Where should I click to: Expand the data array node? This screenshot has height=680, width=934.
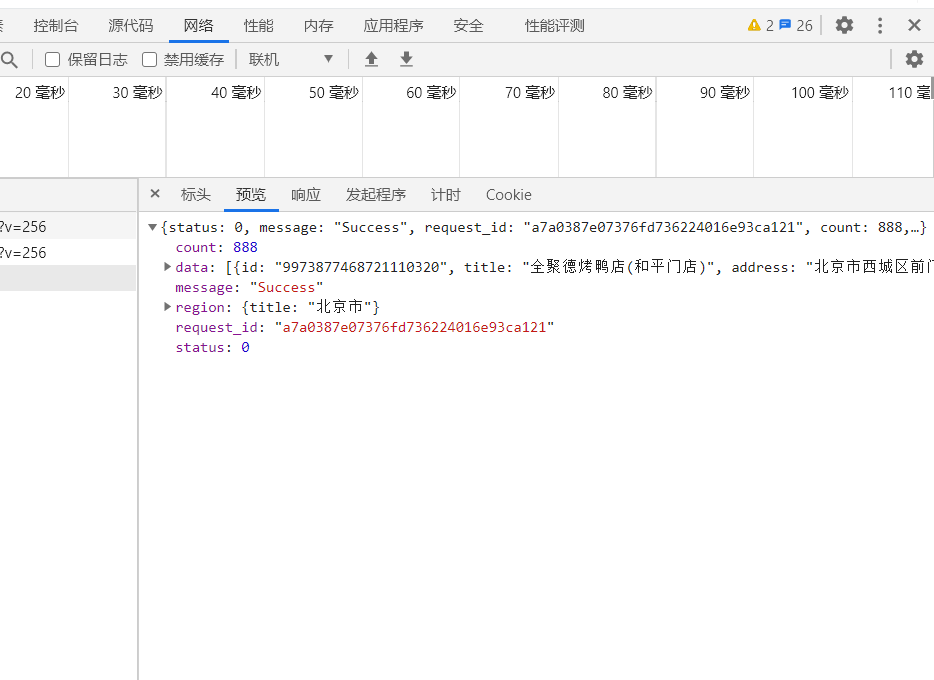(167, 267)
